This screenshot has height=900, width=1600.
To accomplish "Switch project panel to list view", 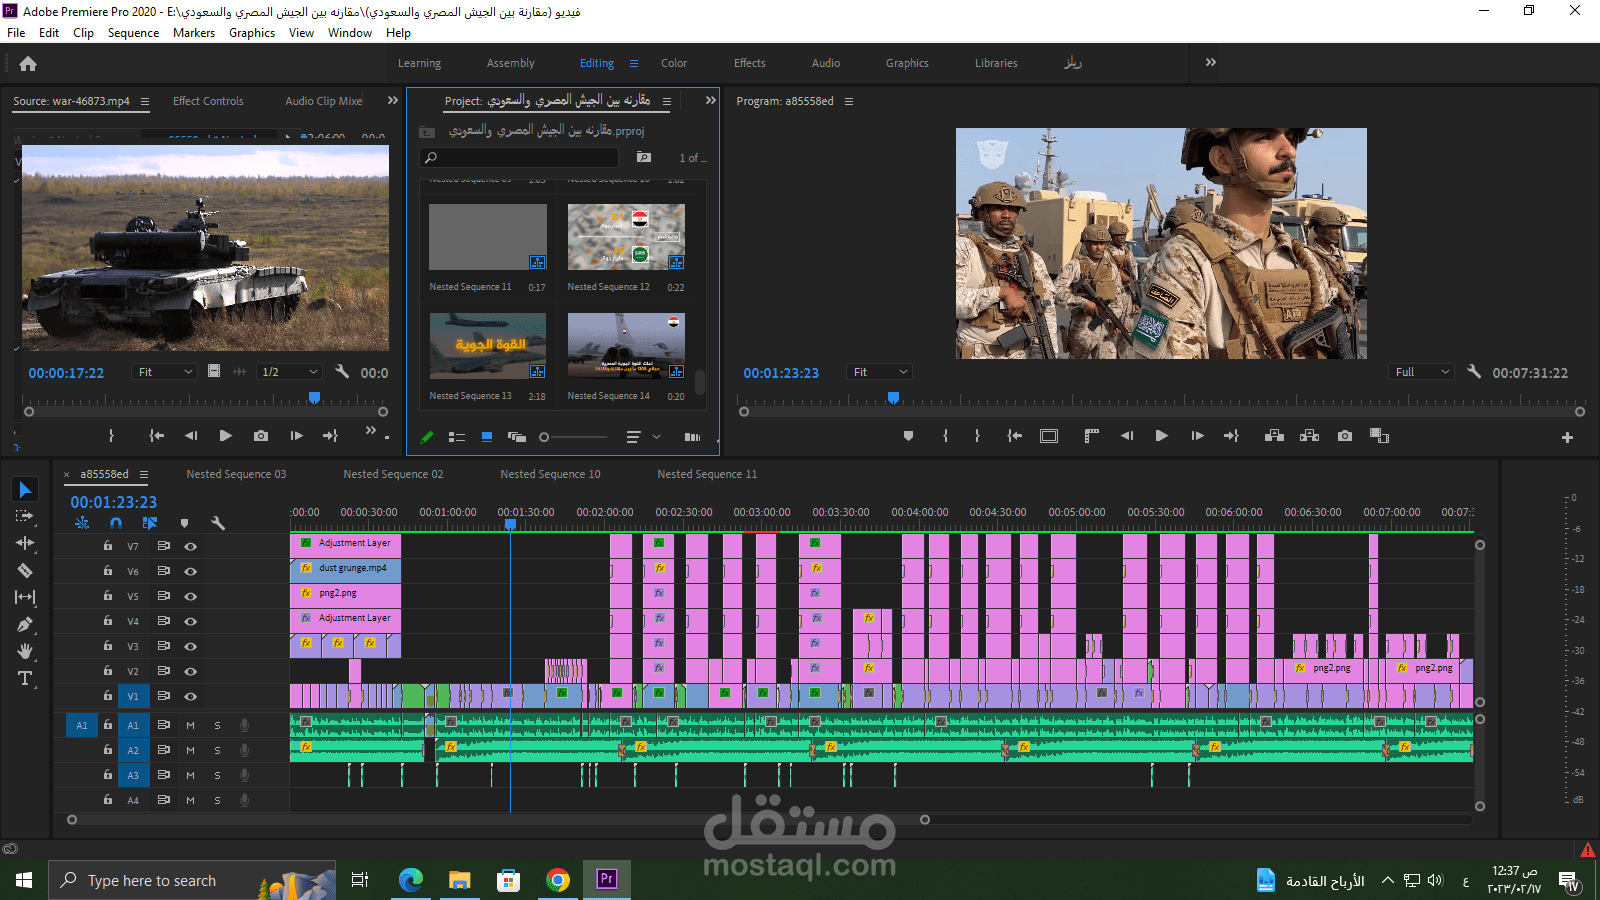I will point(457,437).
